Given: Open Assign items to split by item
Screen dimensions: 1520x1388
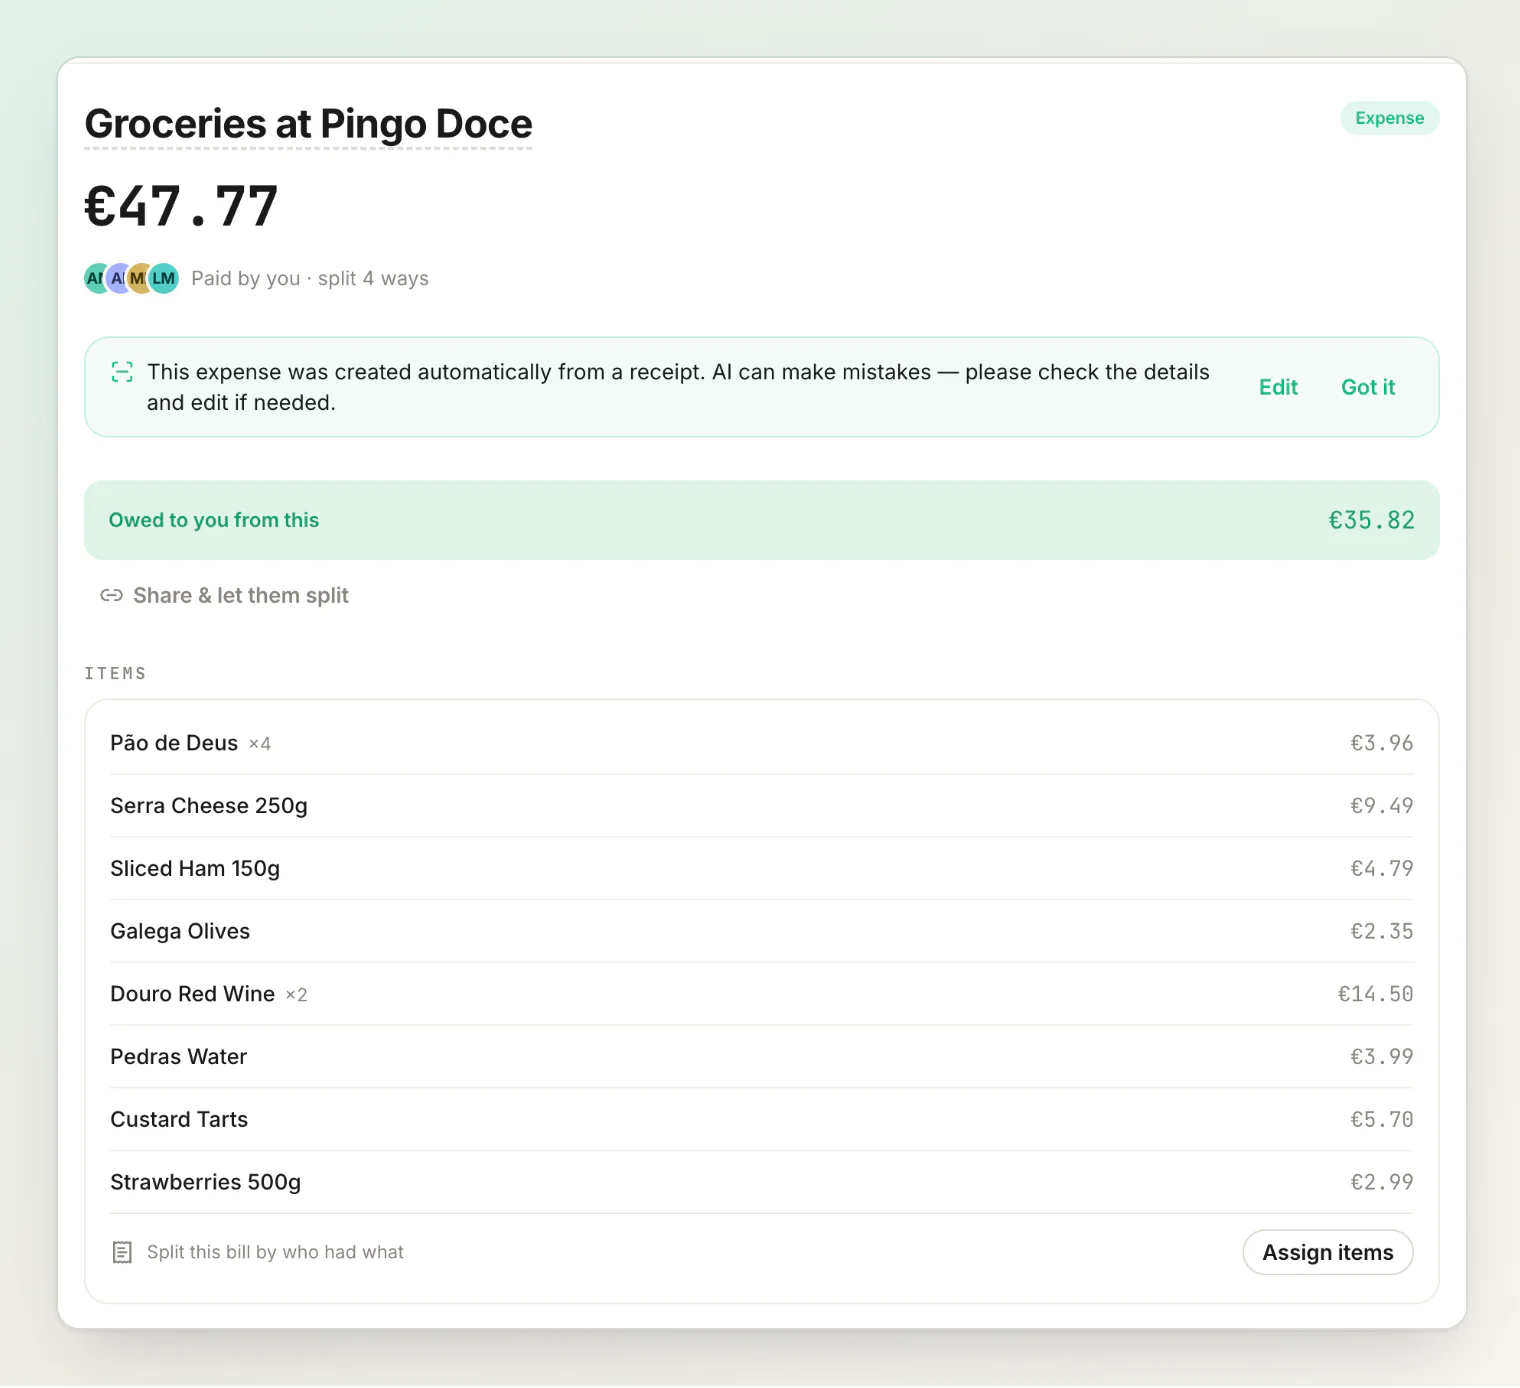Looking at the screenshot, I should (1328, 1252).
